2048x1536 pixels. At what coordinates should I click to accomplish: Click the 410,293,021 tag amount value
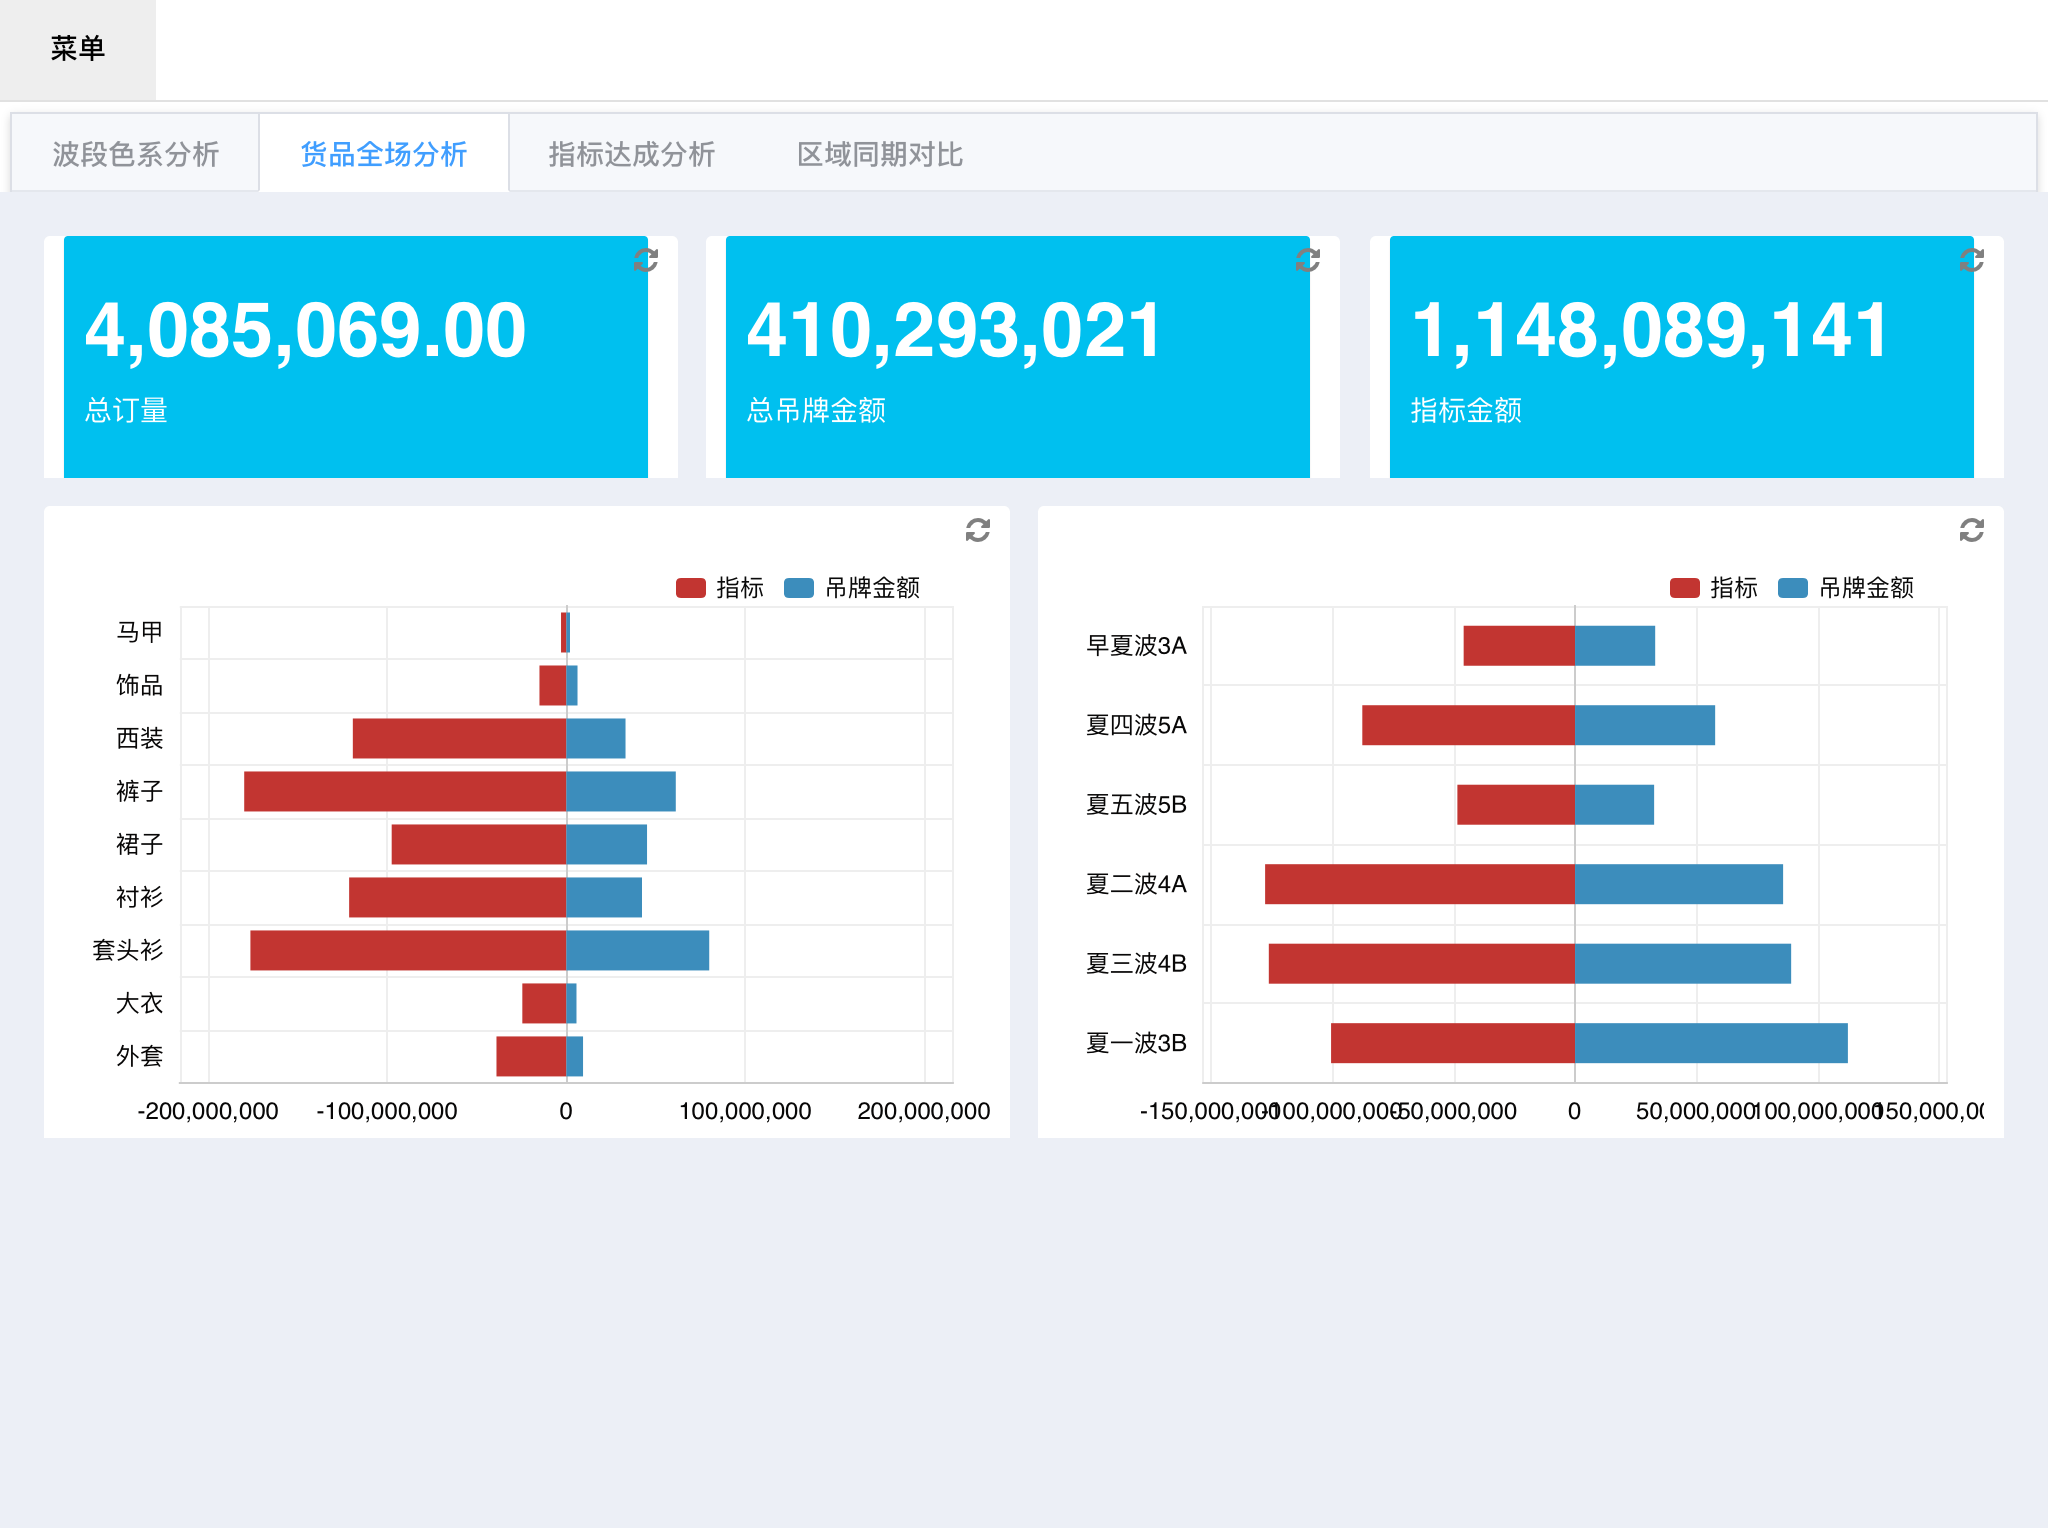pos(955,331)
